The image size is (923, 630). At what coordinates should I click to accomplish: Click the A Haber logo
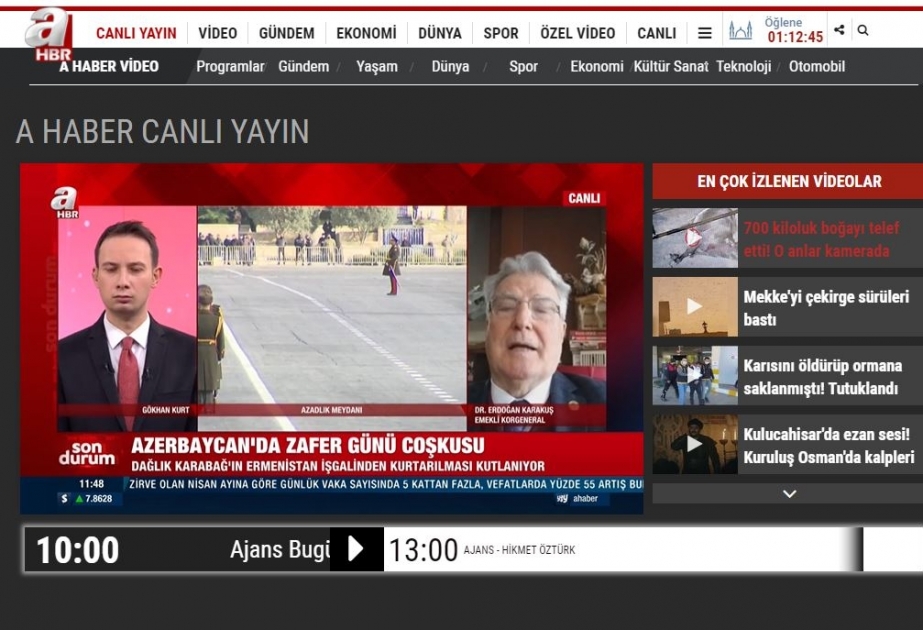coord(48,35)
